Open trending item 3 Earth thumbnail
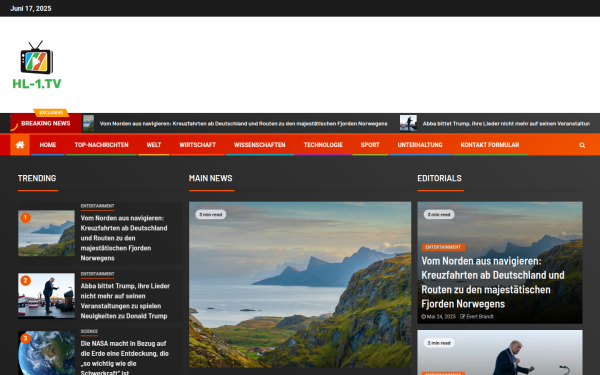The image size is (600, 375). (x=46, y=353)
